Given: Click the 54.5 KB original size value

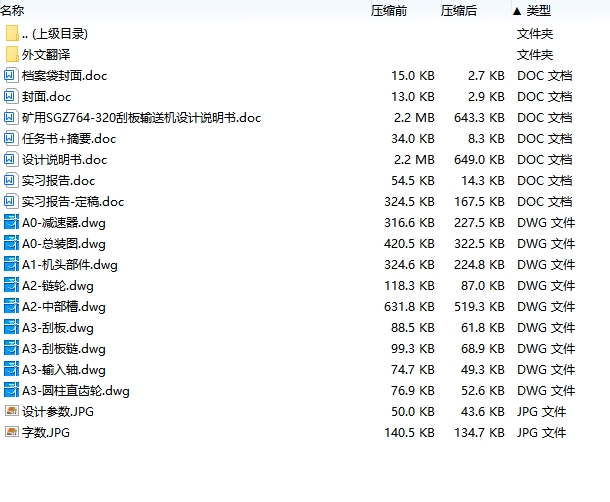Looking at the screenshot, I should click(x=412, y=181).
